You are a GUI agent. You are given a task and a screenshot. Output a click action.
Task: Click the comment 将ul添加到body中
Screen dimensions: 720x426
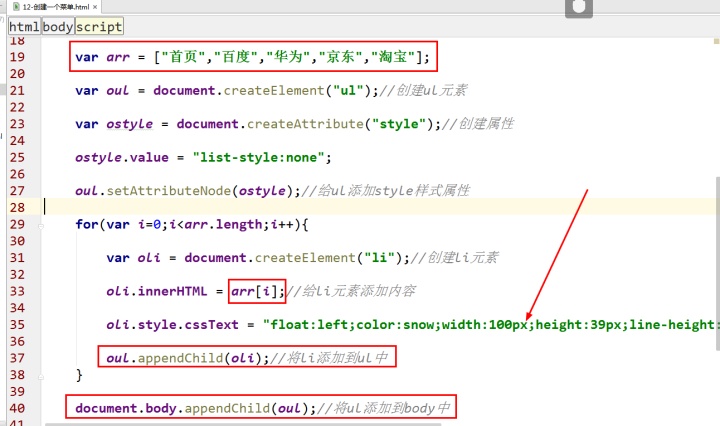[384, 408]
